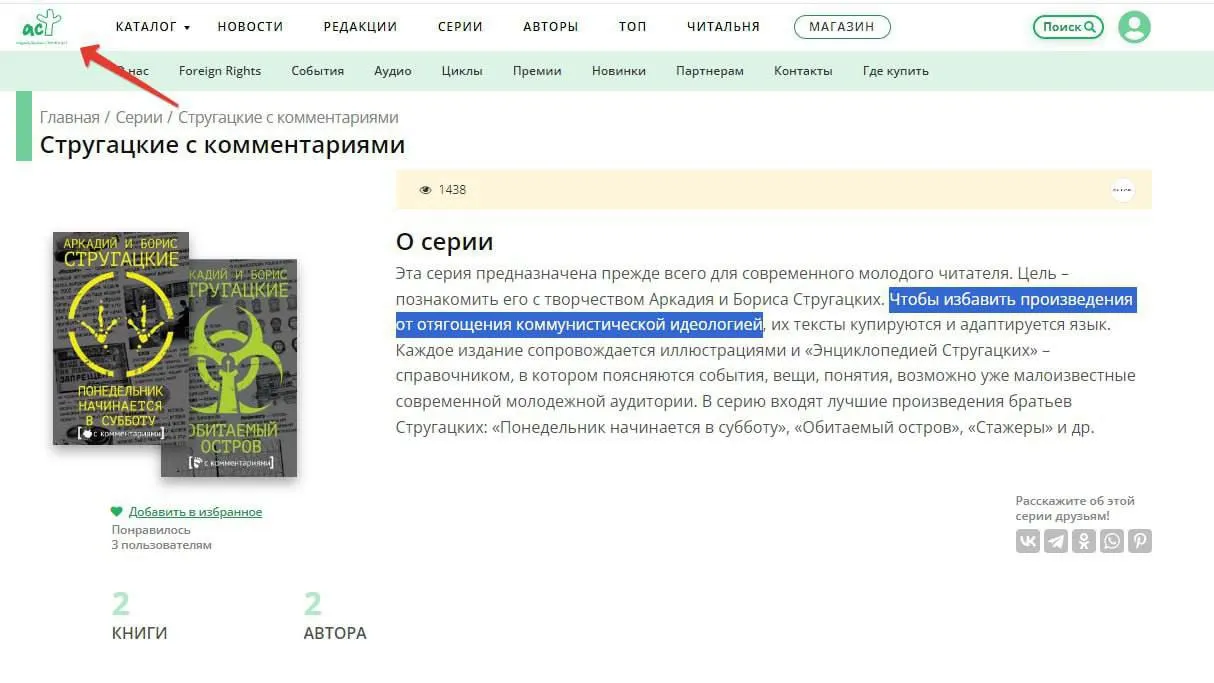
Task: Open the Foreign Rights link
Action: point(219,71)
